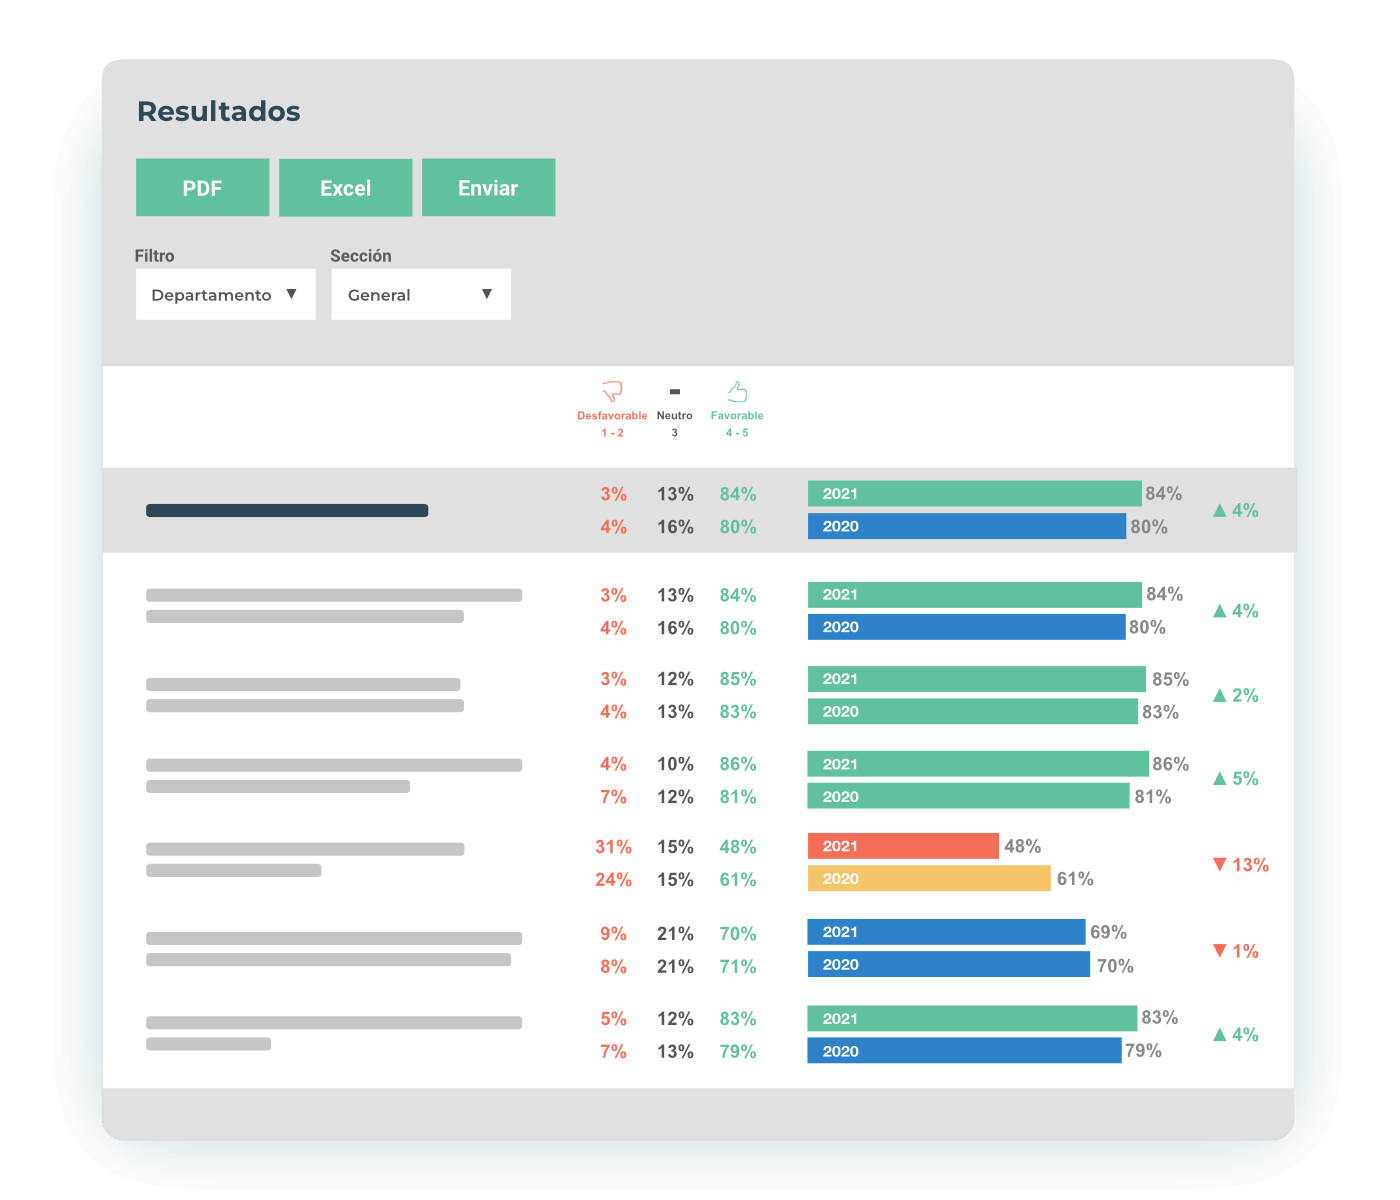Click the 48% favorable value in the table
The width and height of the screenshot is (1400, 1200).
(738, 847)
